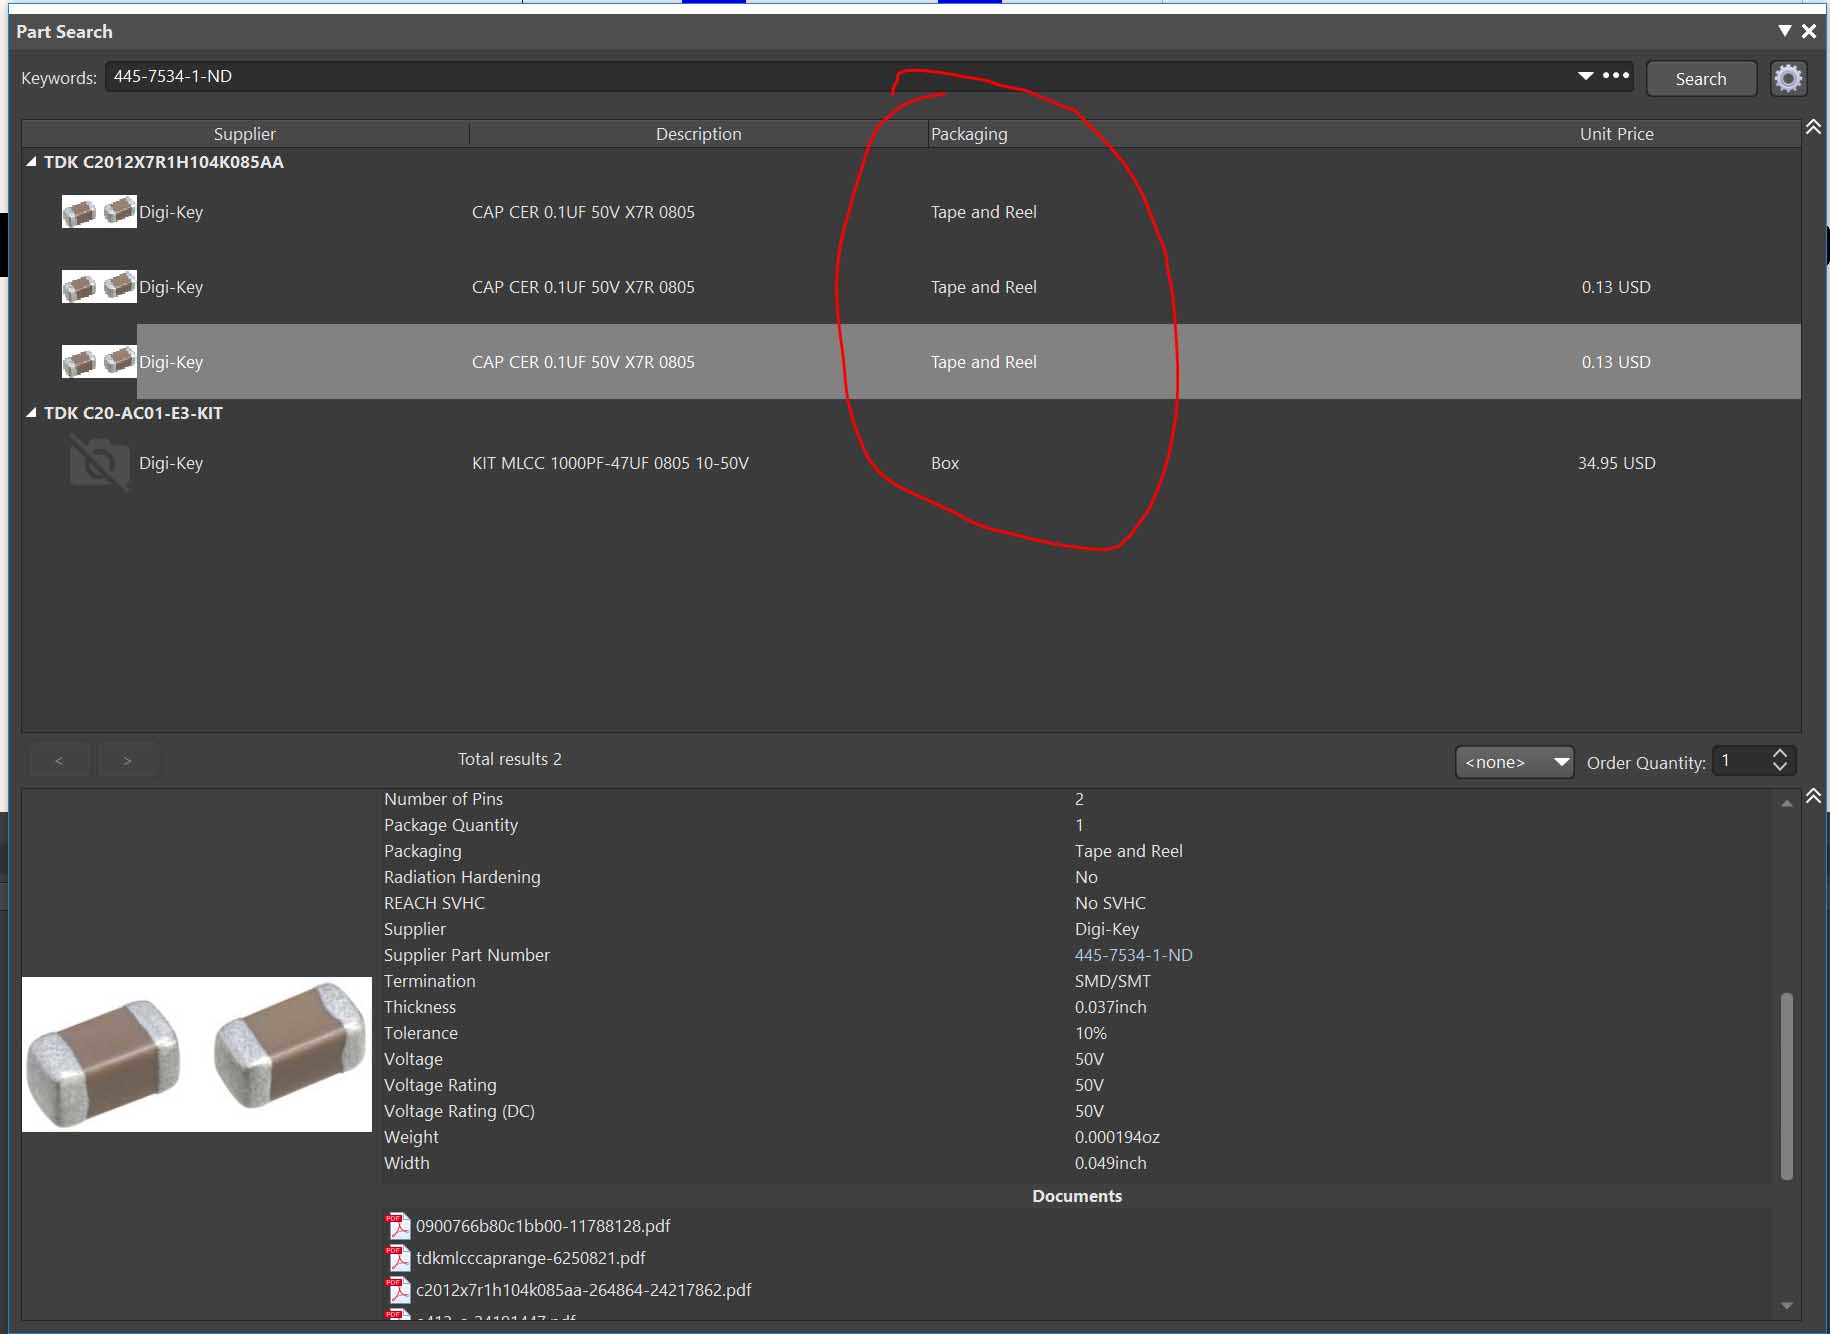
Task: Click the Search button
Action: (1700, 79)
